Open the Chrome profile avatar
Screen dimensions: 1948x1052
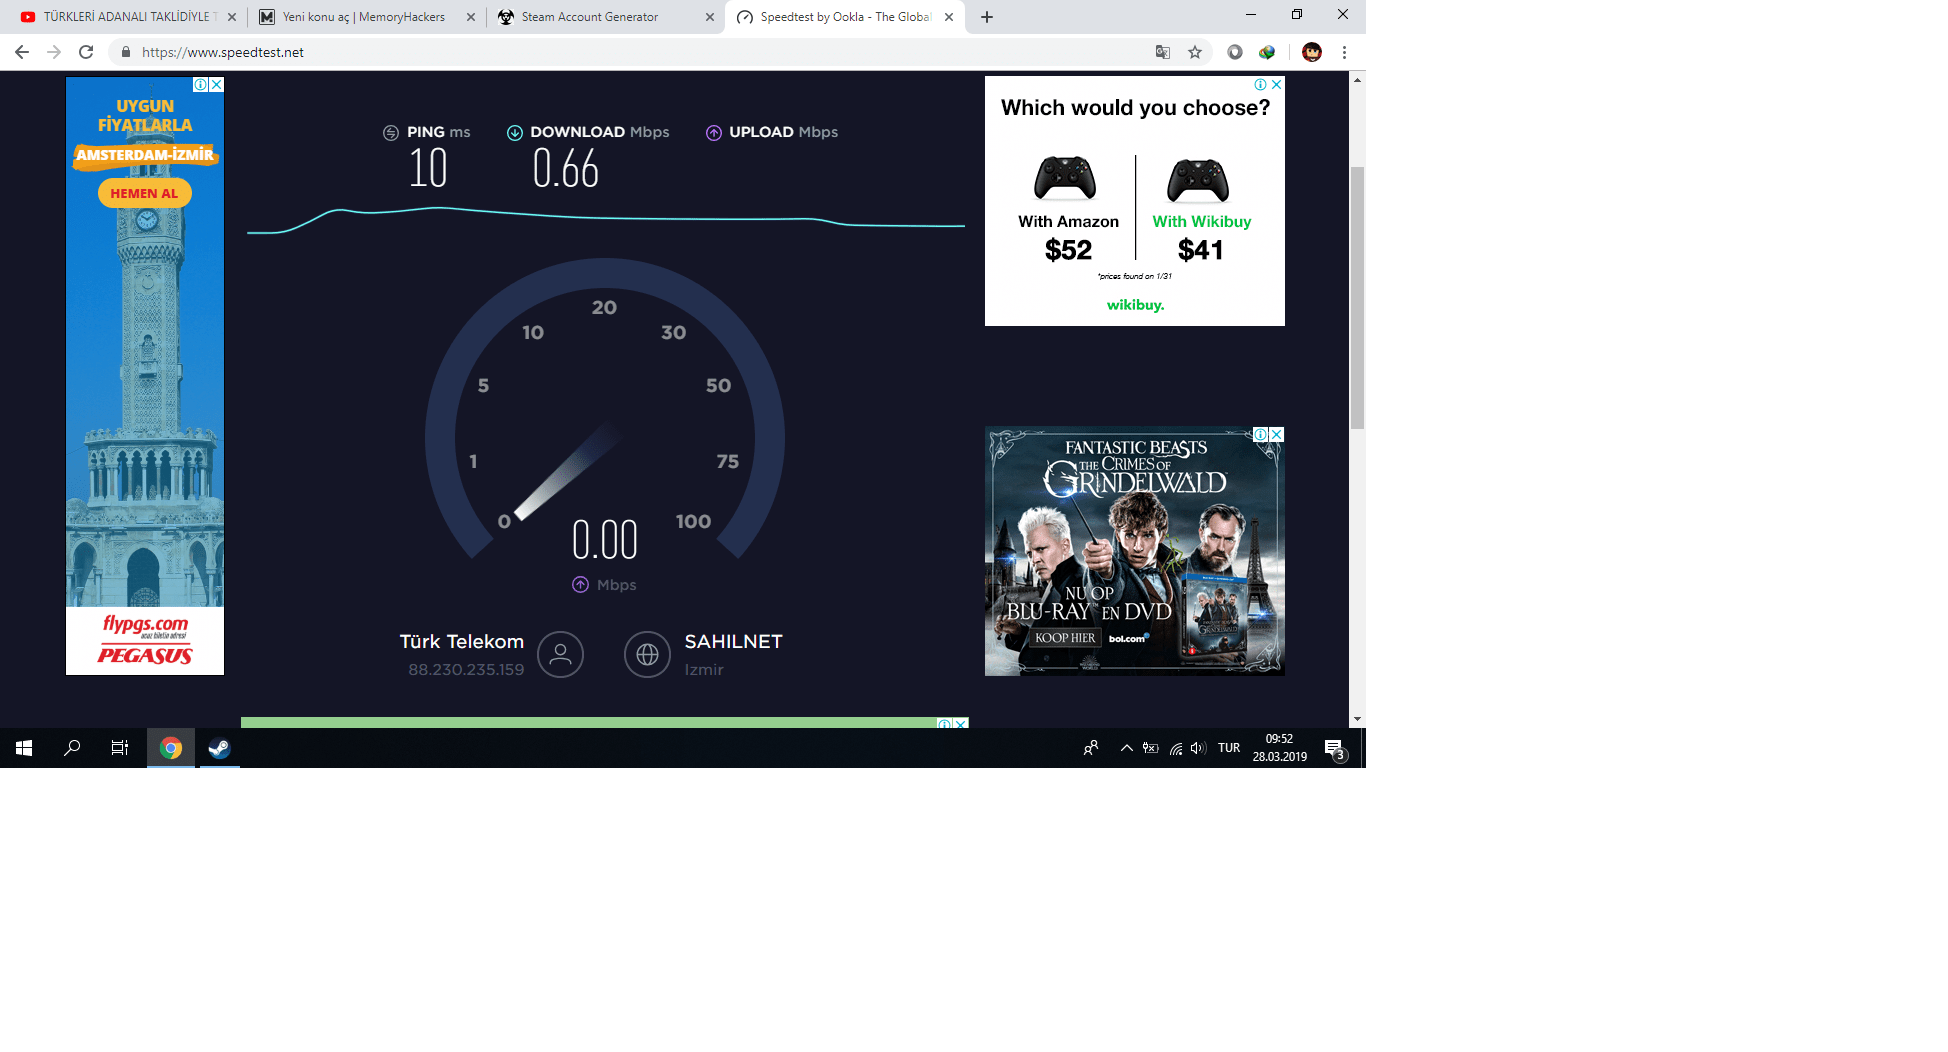1312,52
